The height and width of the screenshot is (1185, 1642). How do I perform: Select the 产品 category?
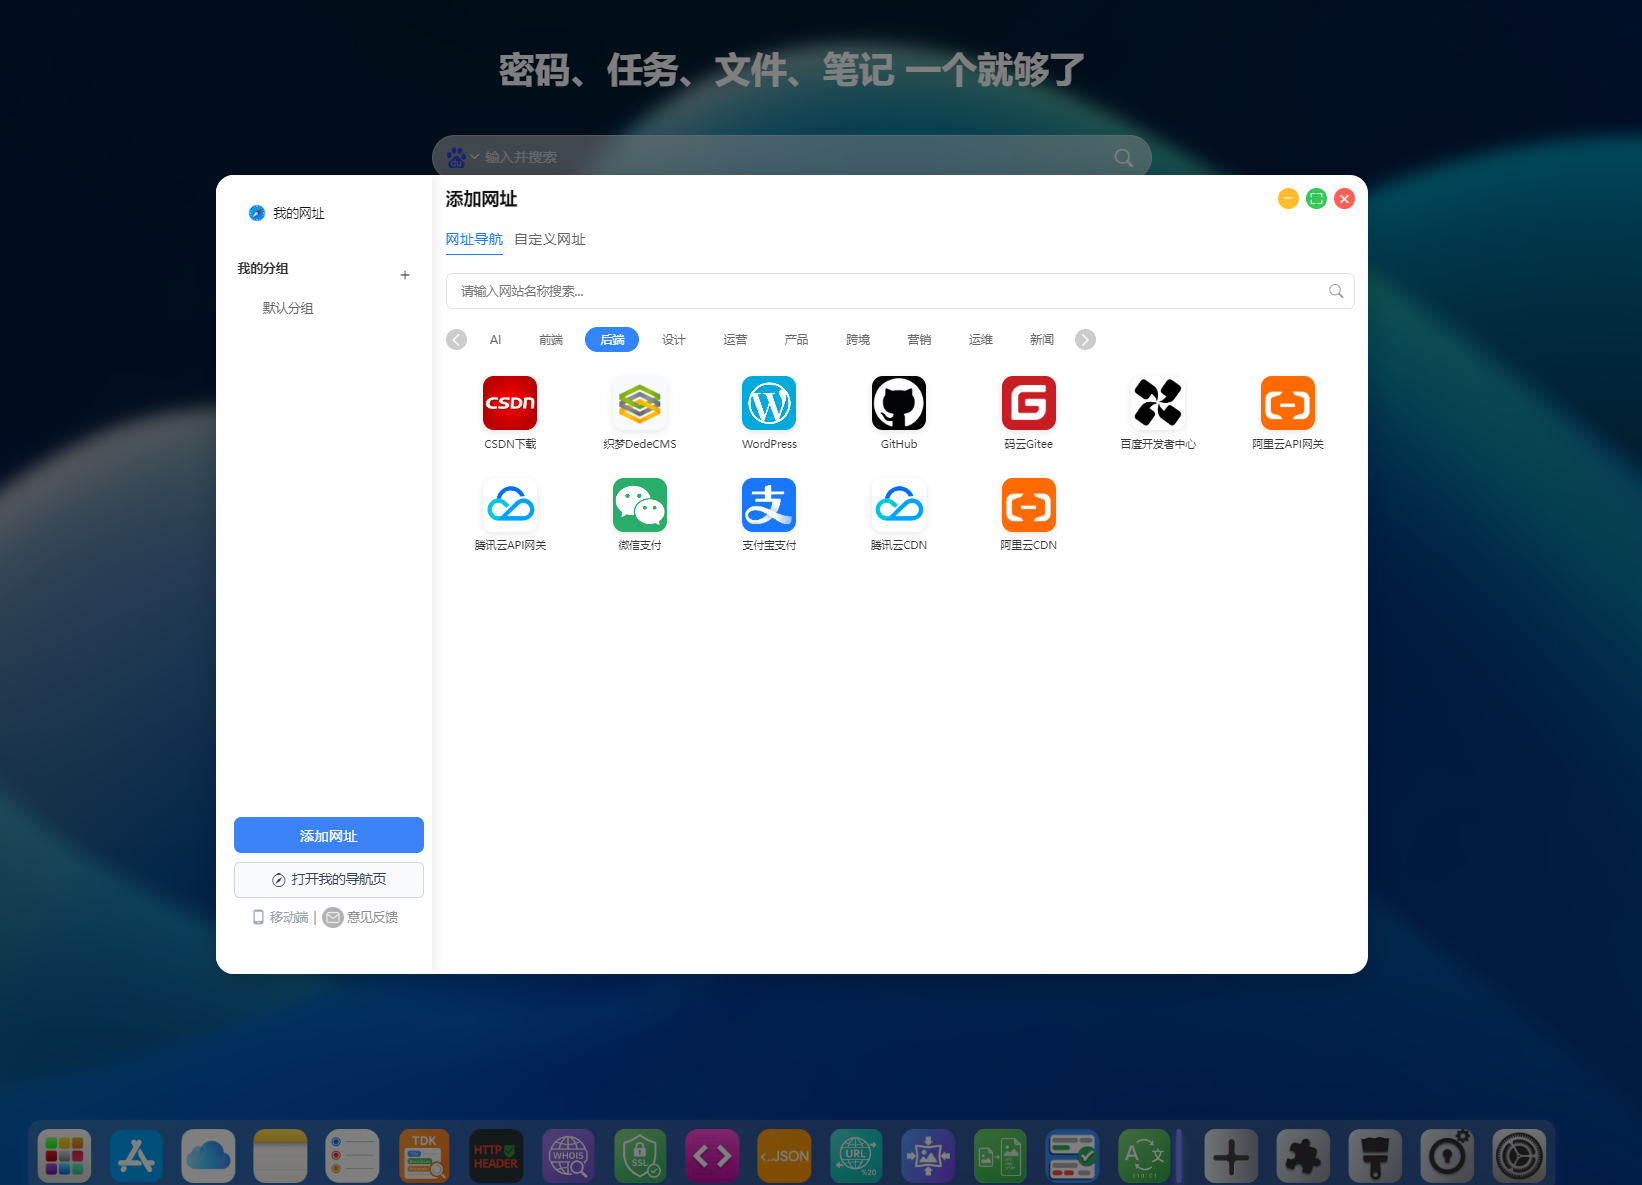tap(796, 340)
